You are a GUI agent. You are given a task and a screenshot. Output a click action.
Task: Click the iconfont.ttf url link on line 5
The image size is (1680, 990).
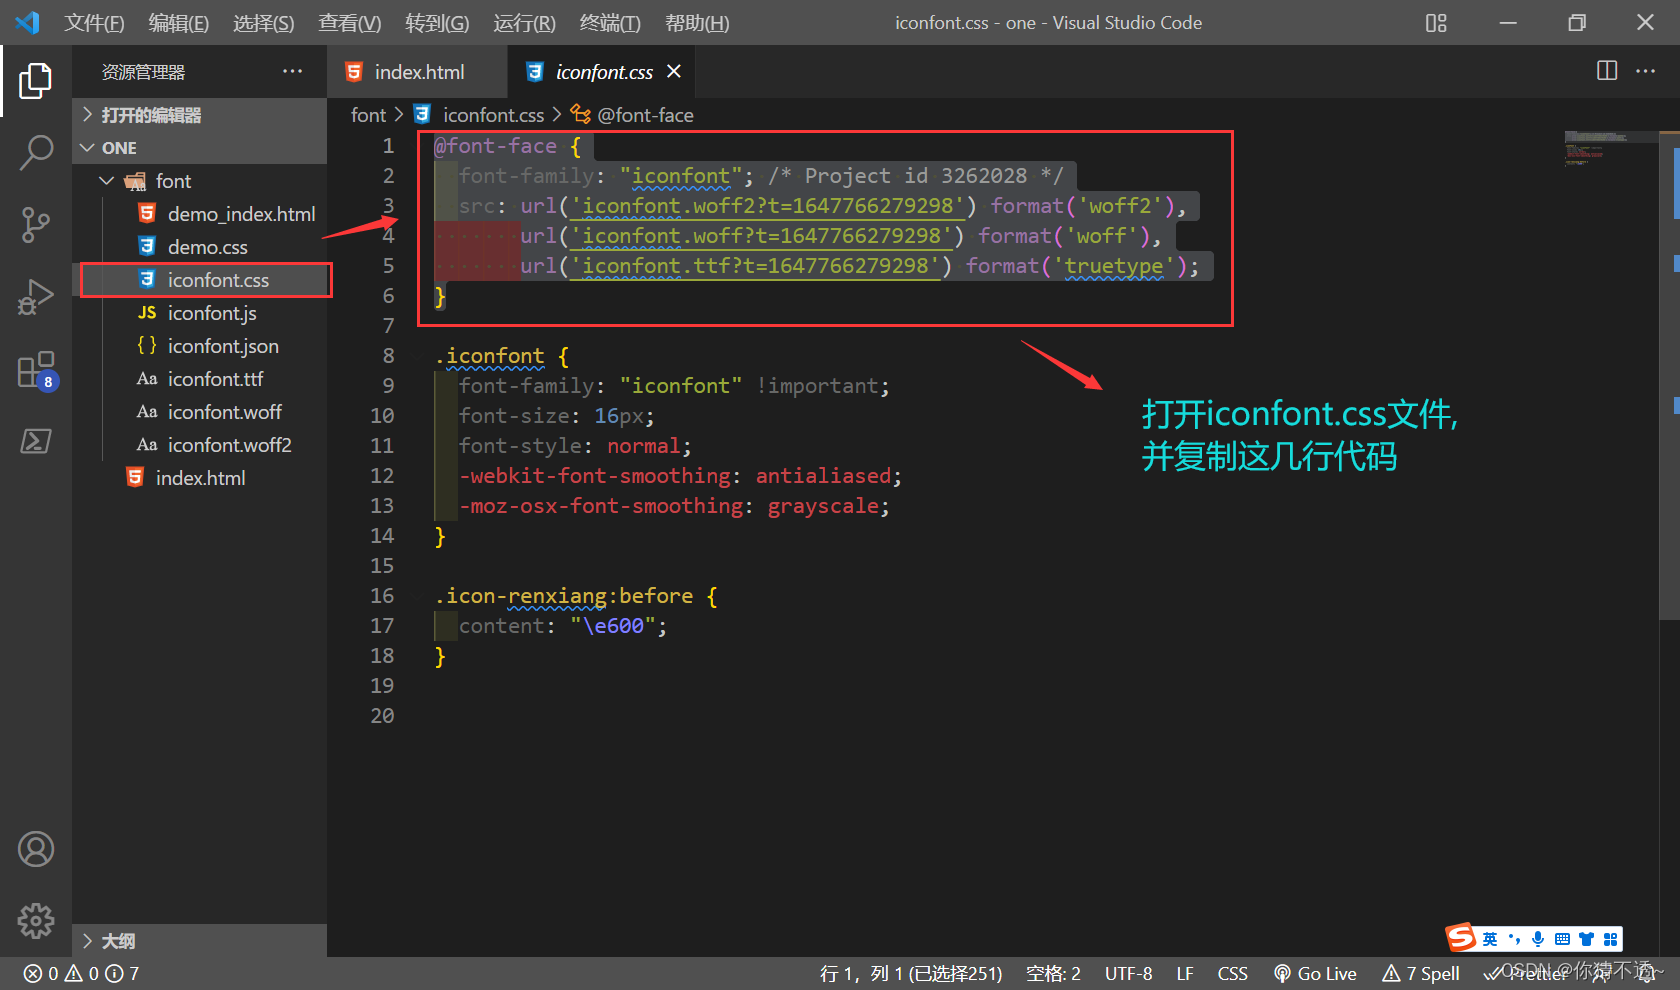click(x=756, y=266)
